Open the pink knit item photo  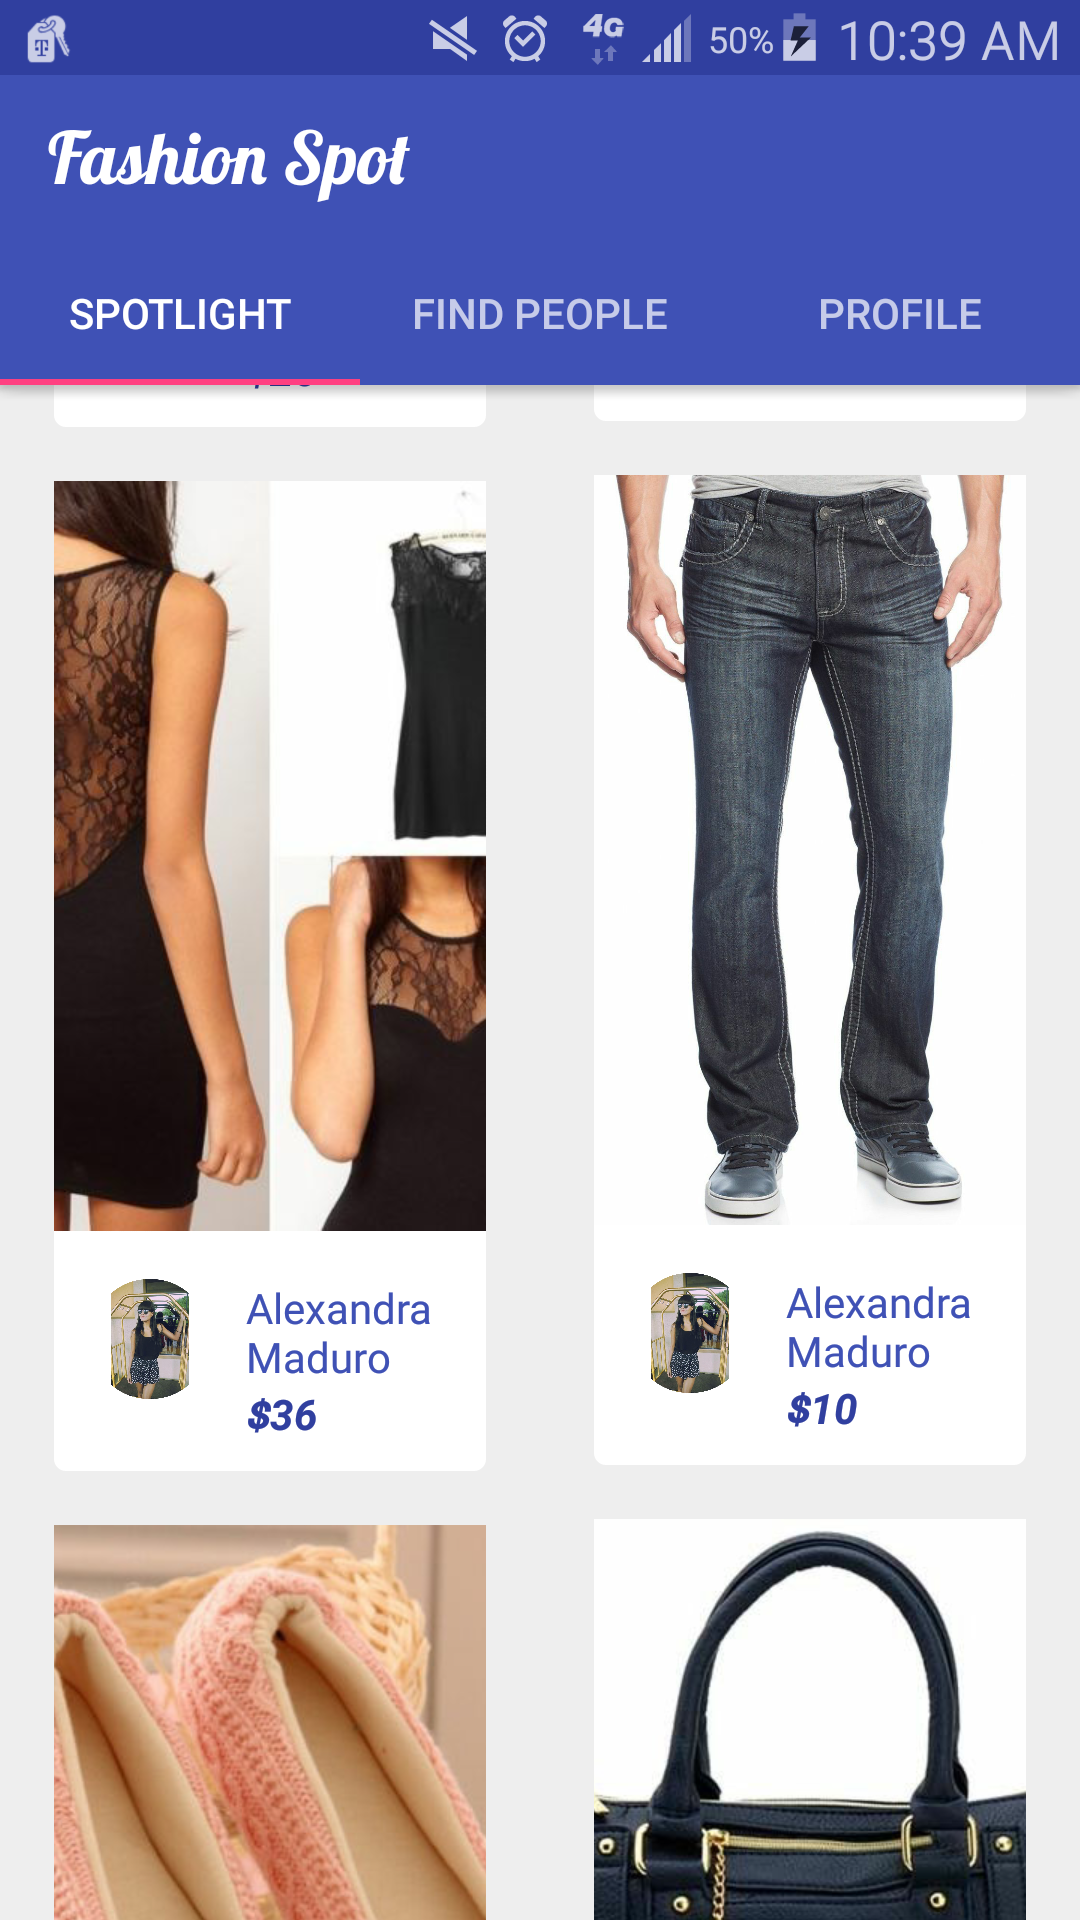coord(270,1722)
